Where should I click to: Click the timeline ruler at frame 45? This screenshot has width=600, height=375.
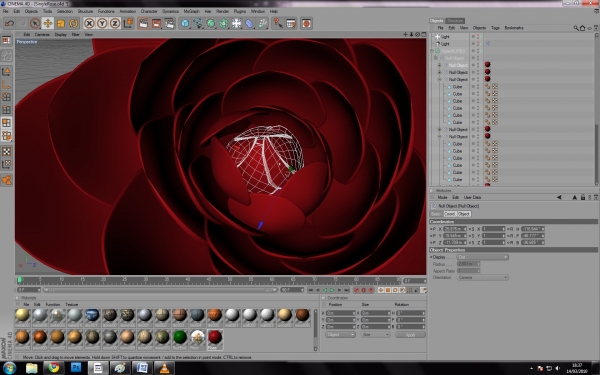(x=209, y=280)
